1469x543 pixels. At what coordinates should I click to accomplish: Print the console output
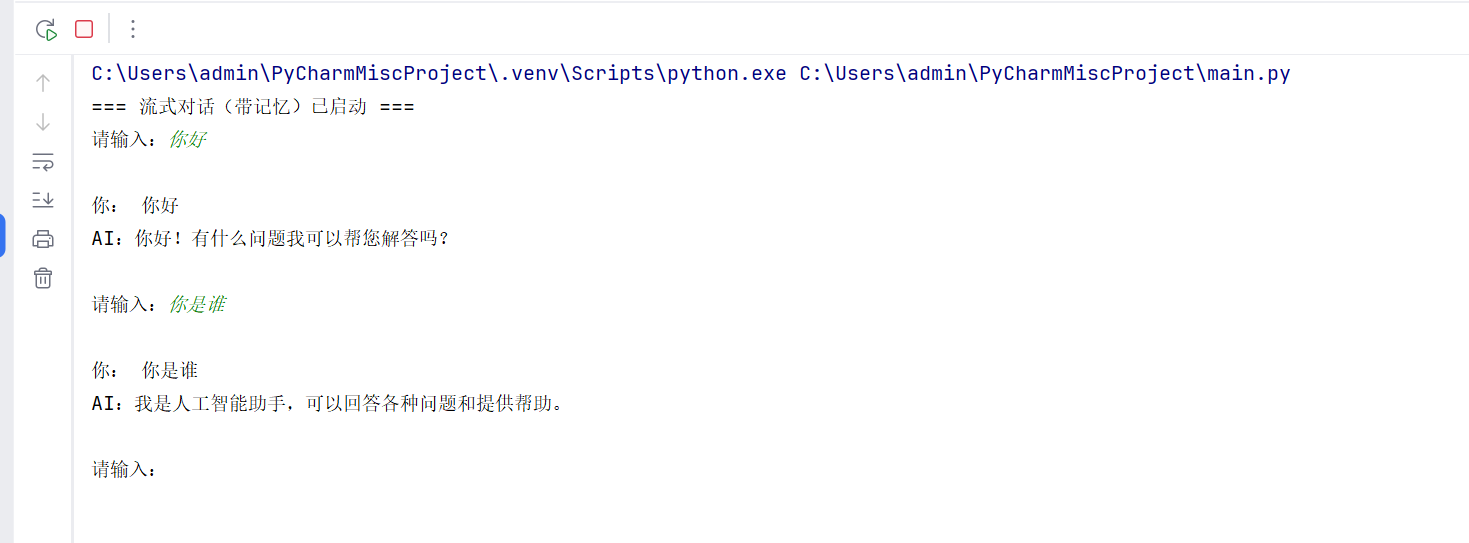[43, 239]
